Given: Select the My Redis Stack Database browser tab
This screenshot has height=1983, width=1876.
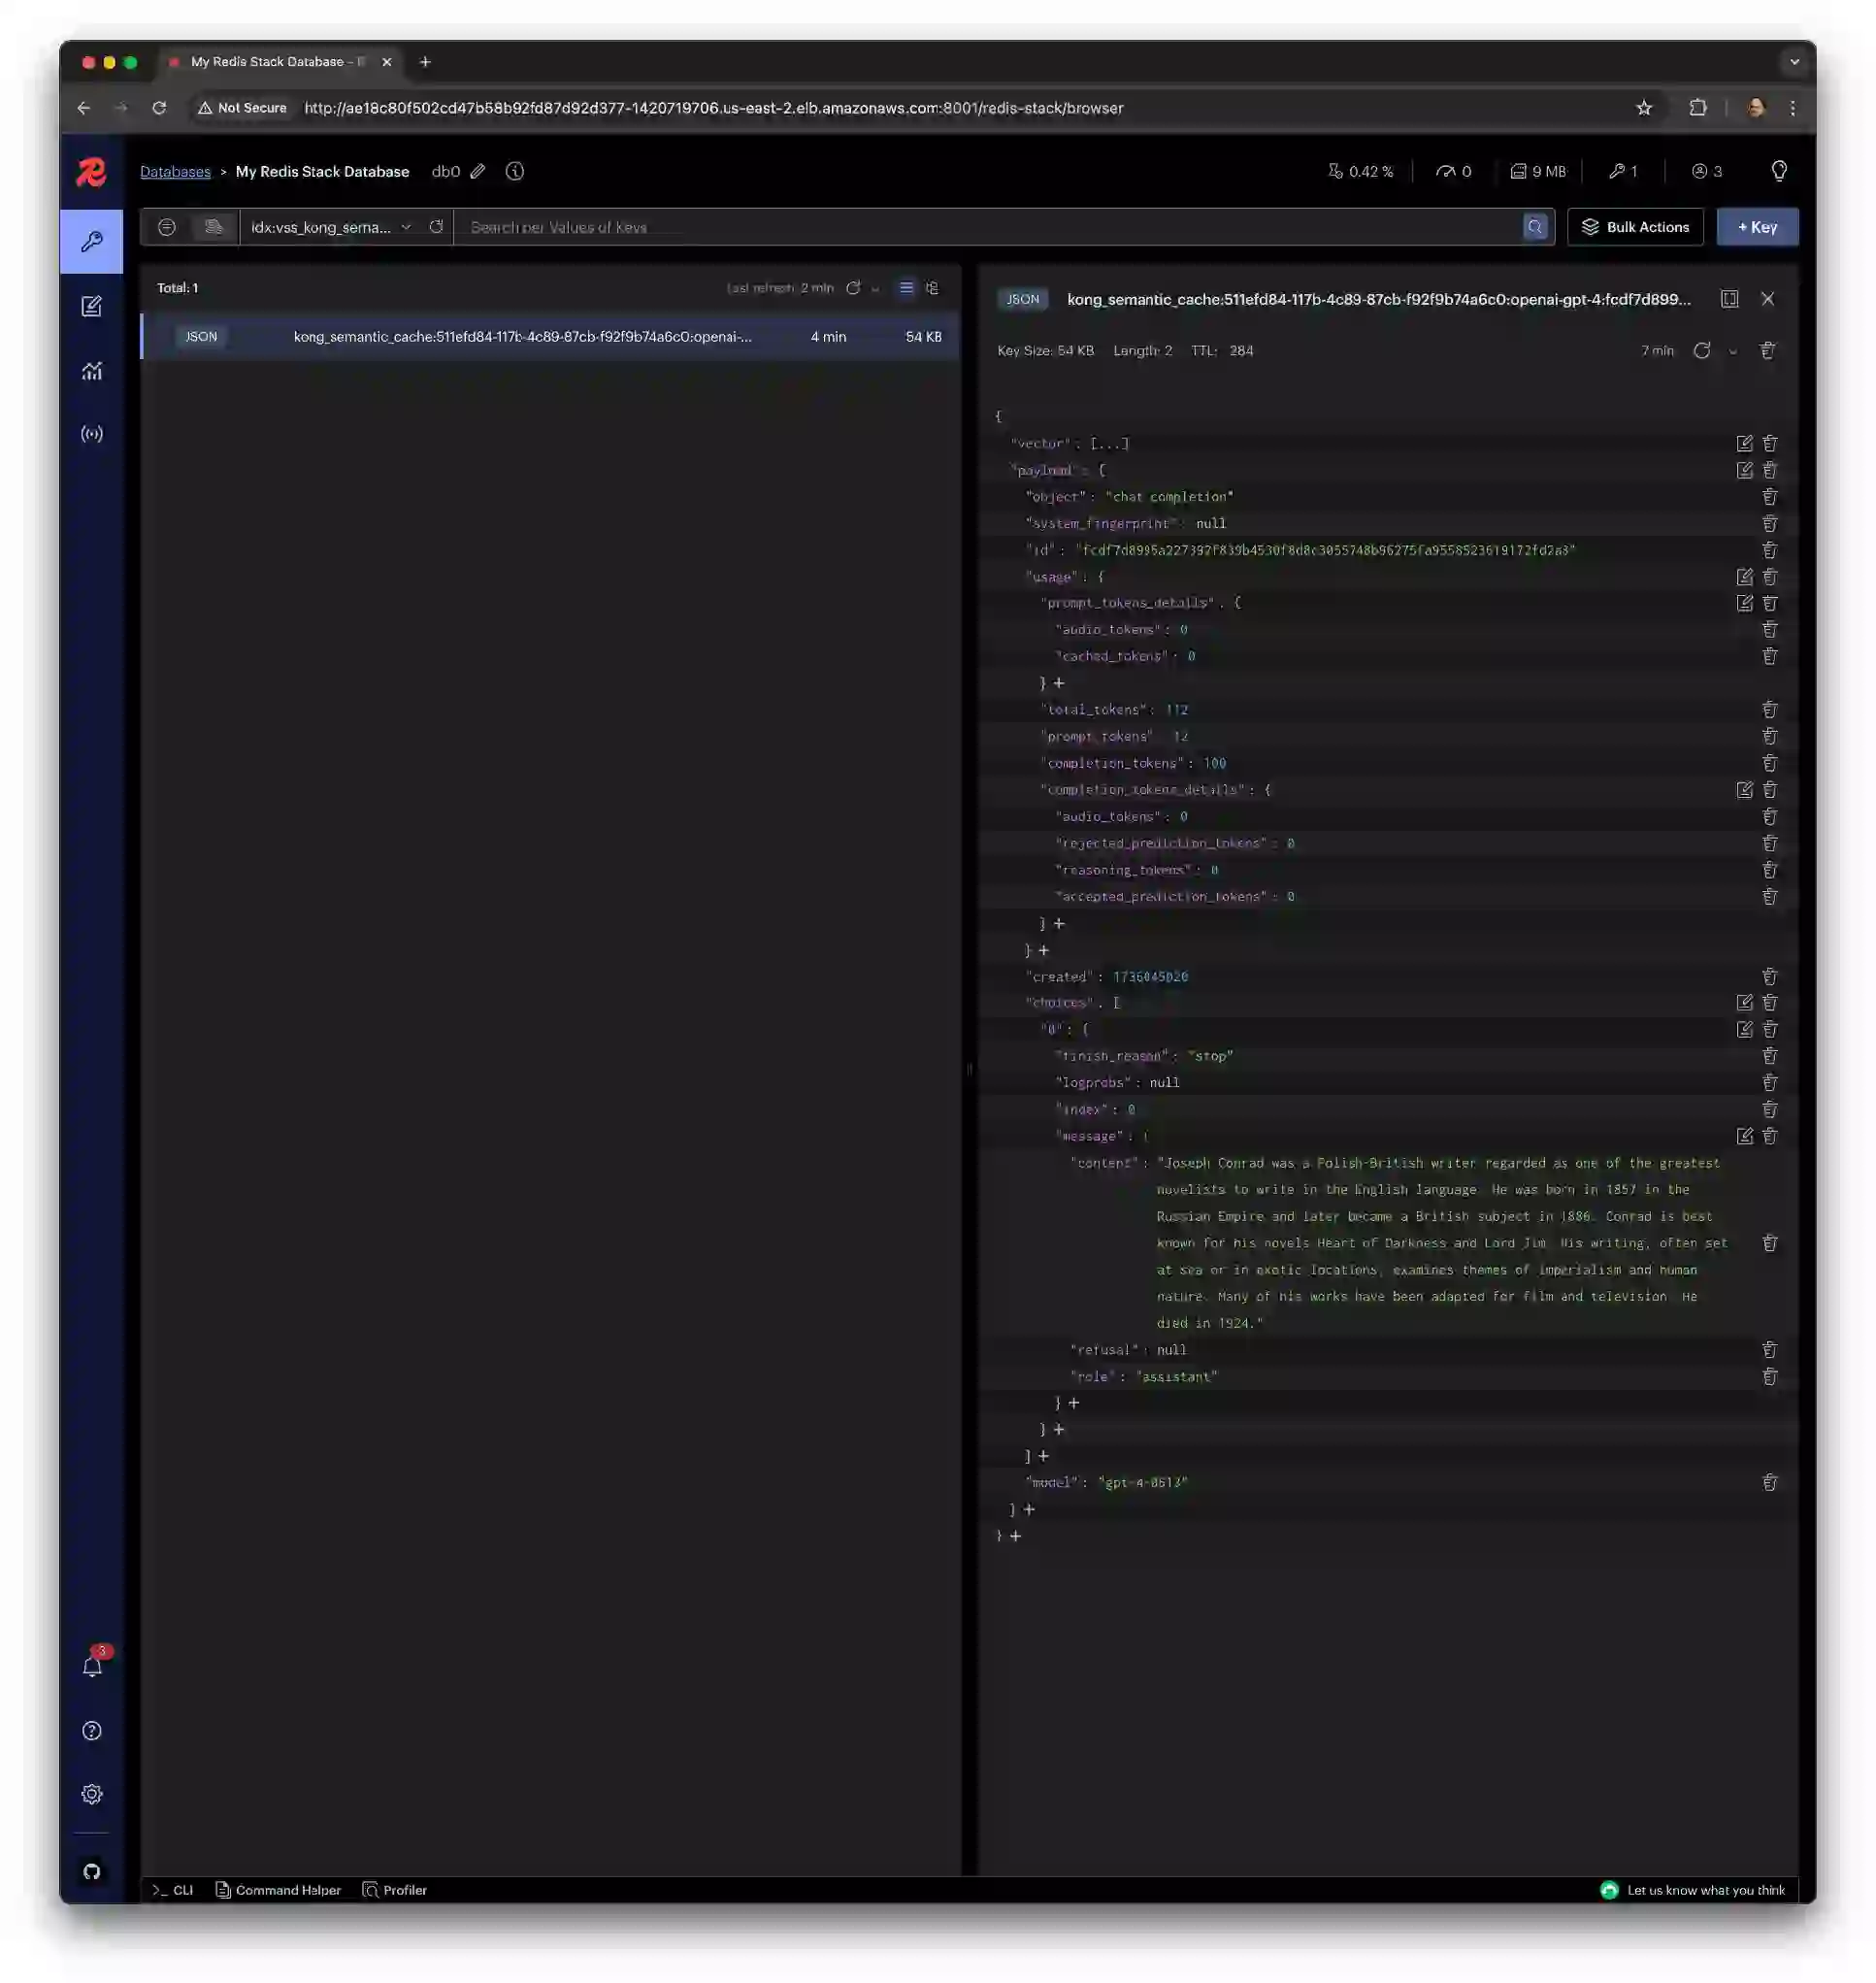Looking at the screenshot, I should pos(279,62).
